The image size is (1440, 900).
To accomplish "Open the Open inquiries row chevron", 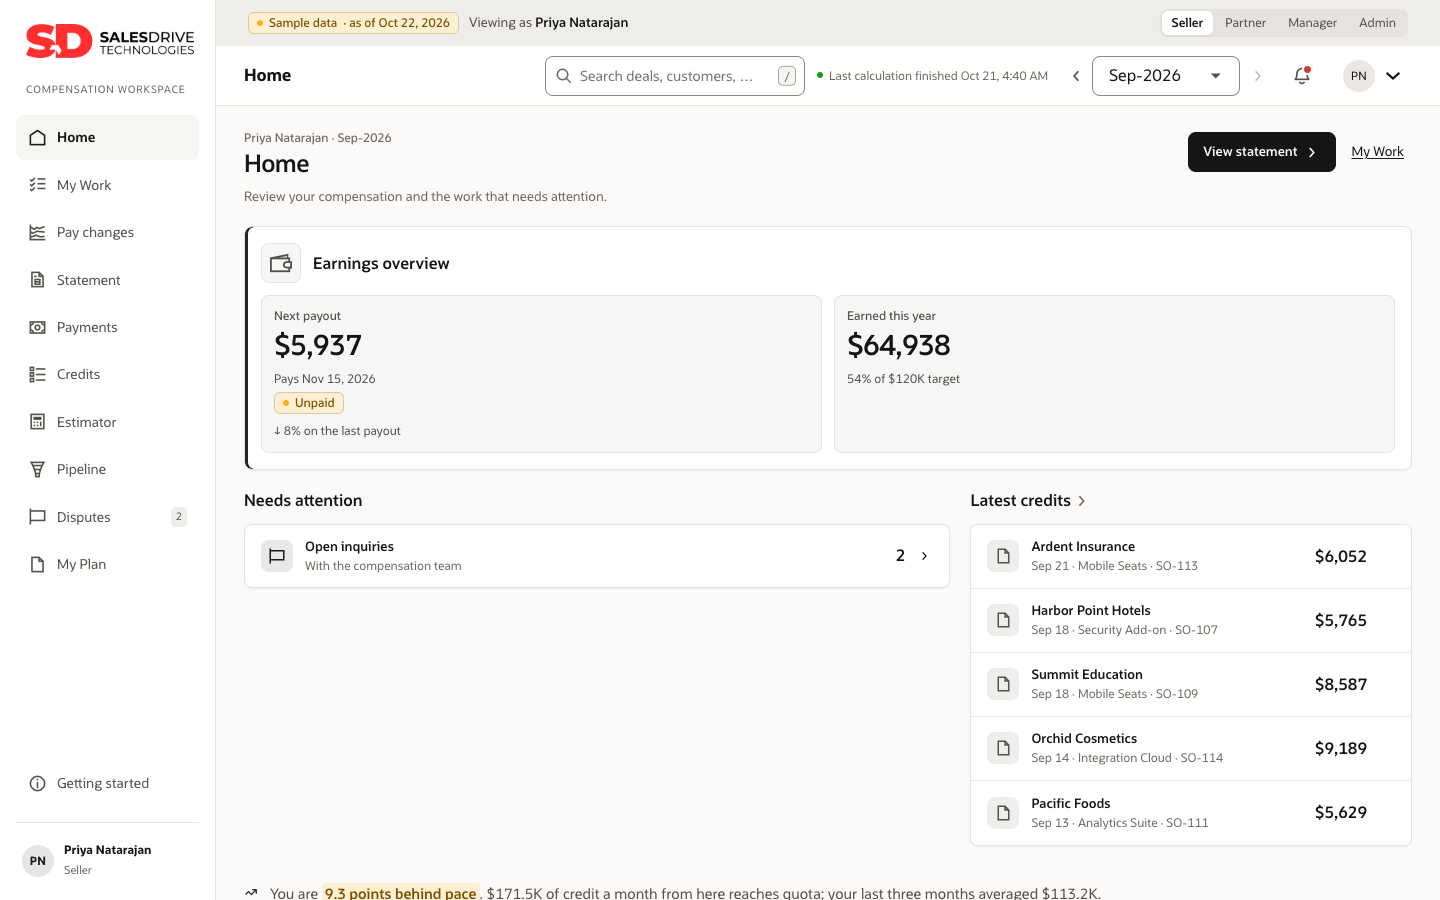I will point(924,556).
